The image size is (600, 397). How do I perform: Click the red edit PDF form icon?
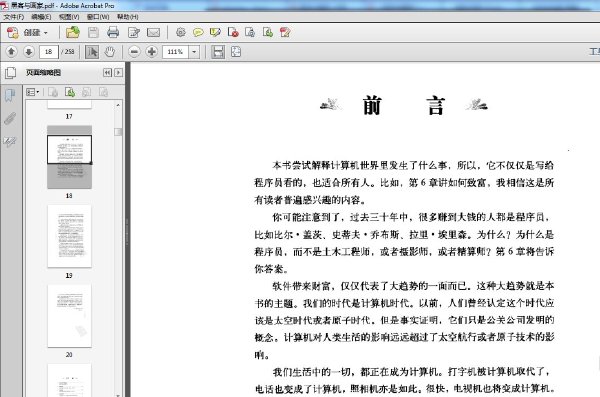click(285, 33)
